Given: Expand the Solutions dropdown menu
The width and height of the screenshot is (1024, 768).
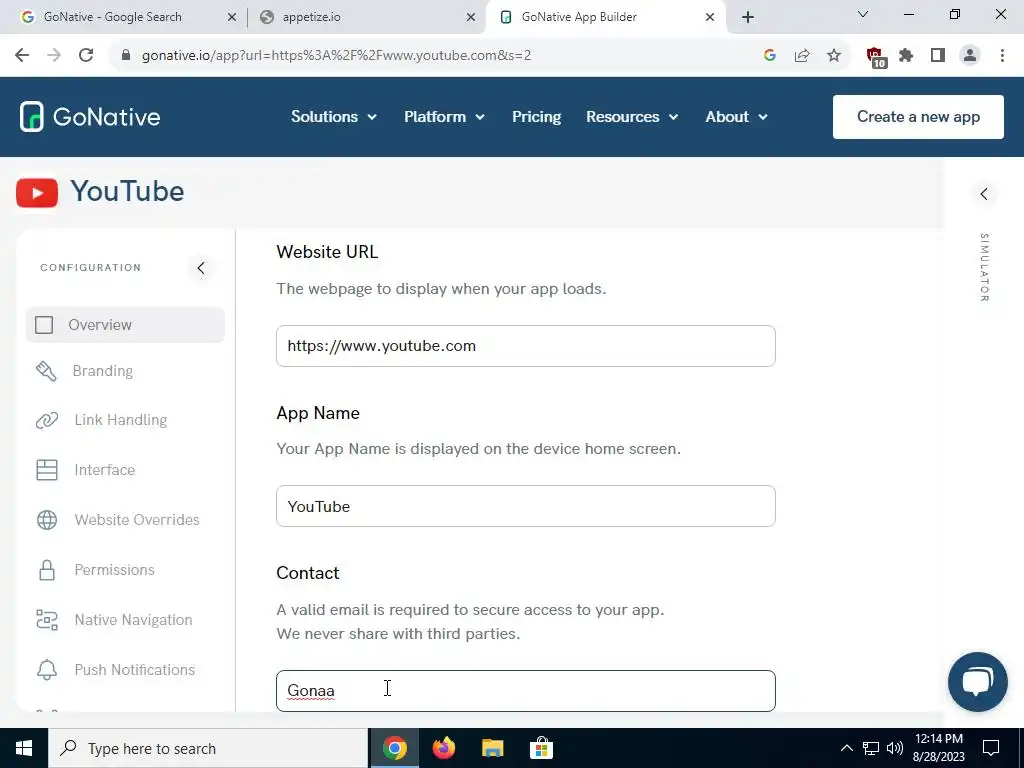Looking at the screenshot, I should pos(334,117).
